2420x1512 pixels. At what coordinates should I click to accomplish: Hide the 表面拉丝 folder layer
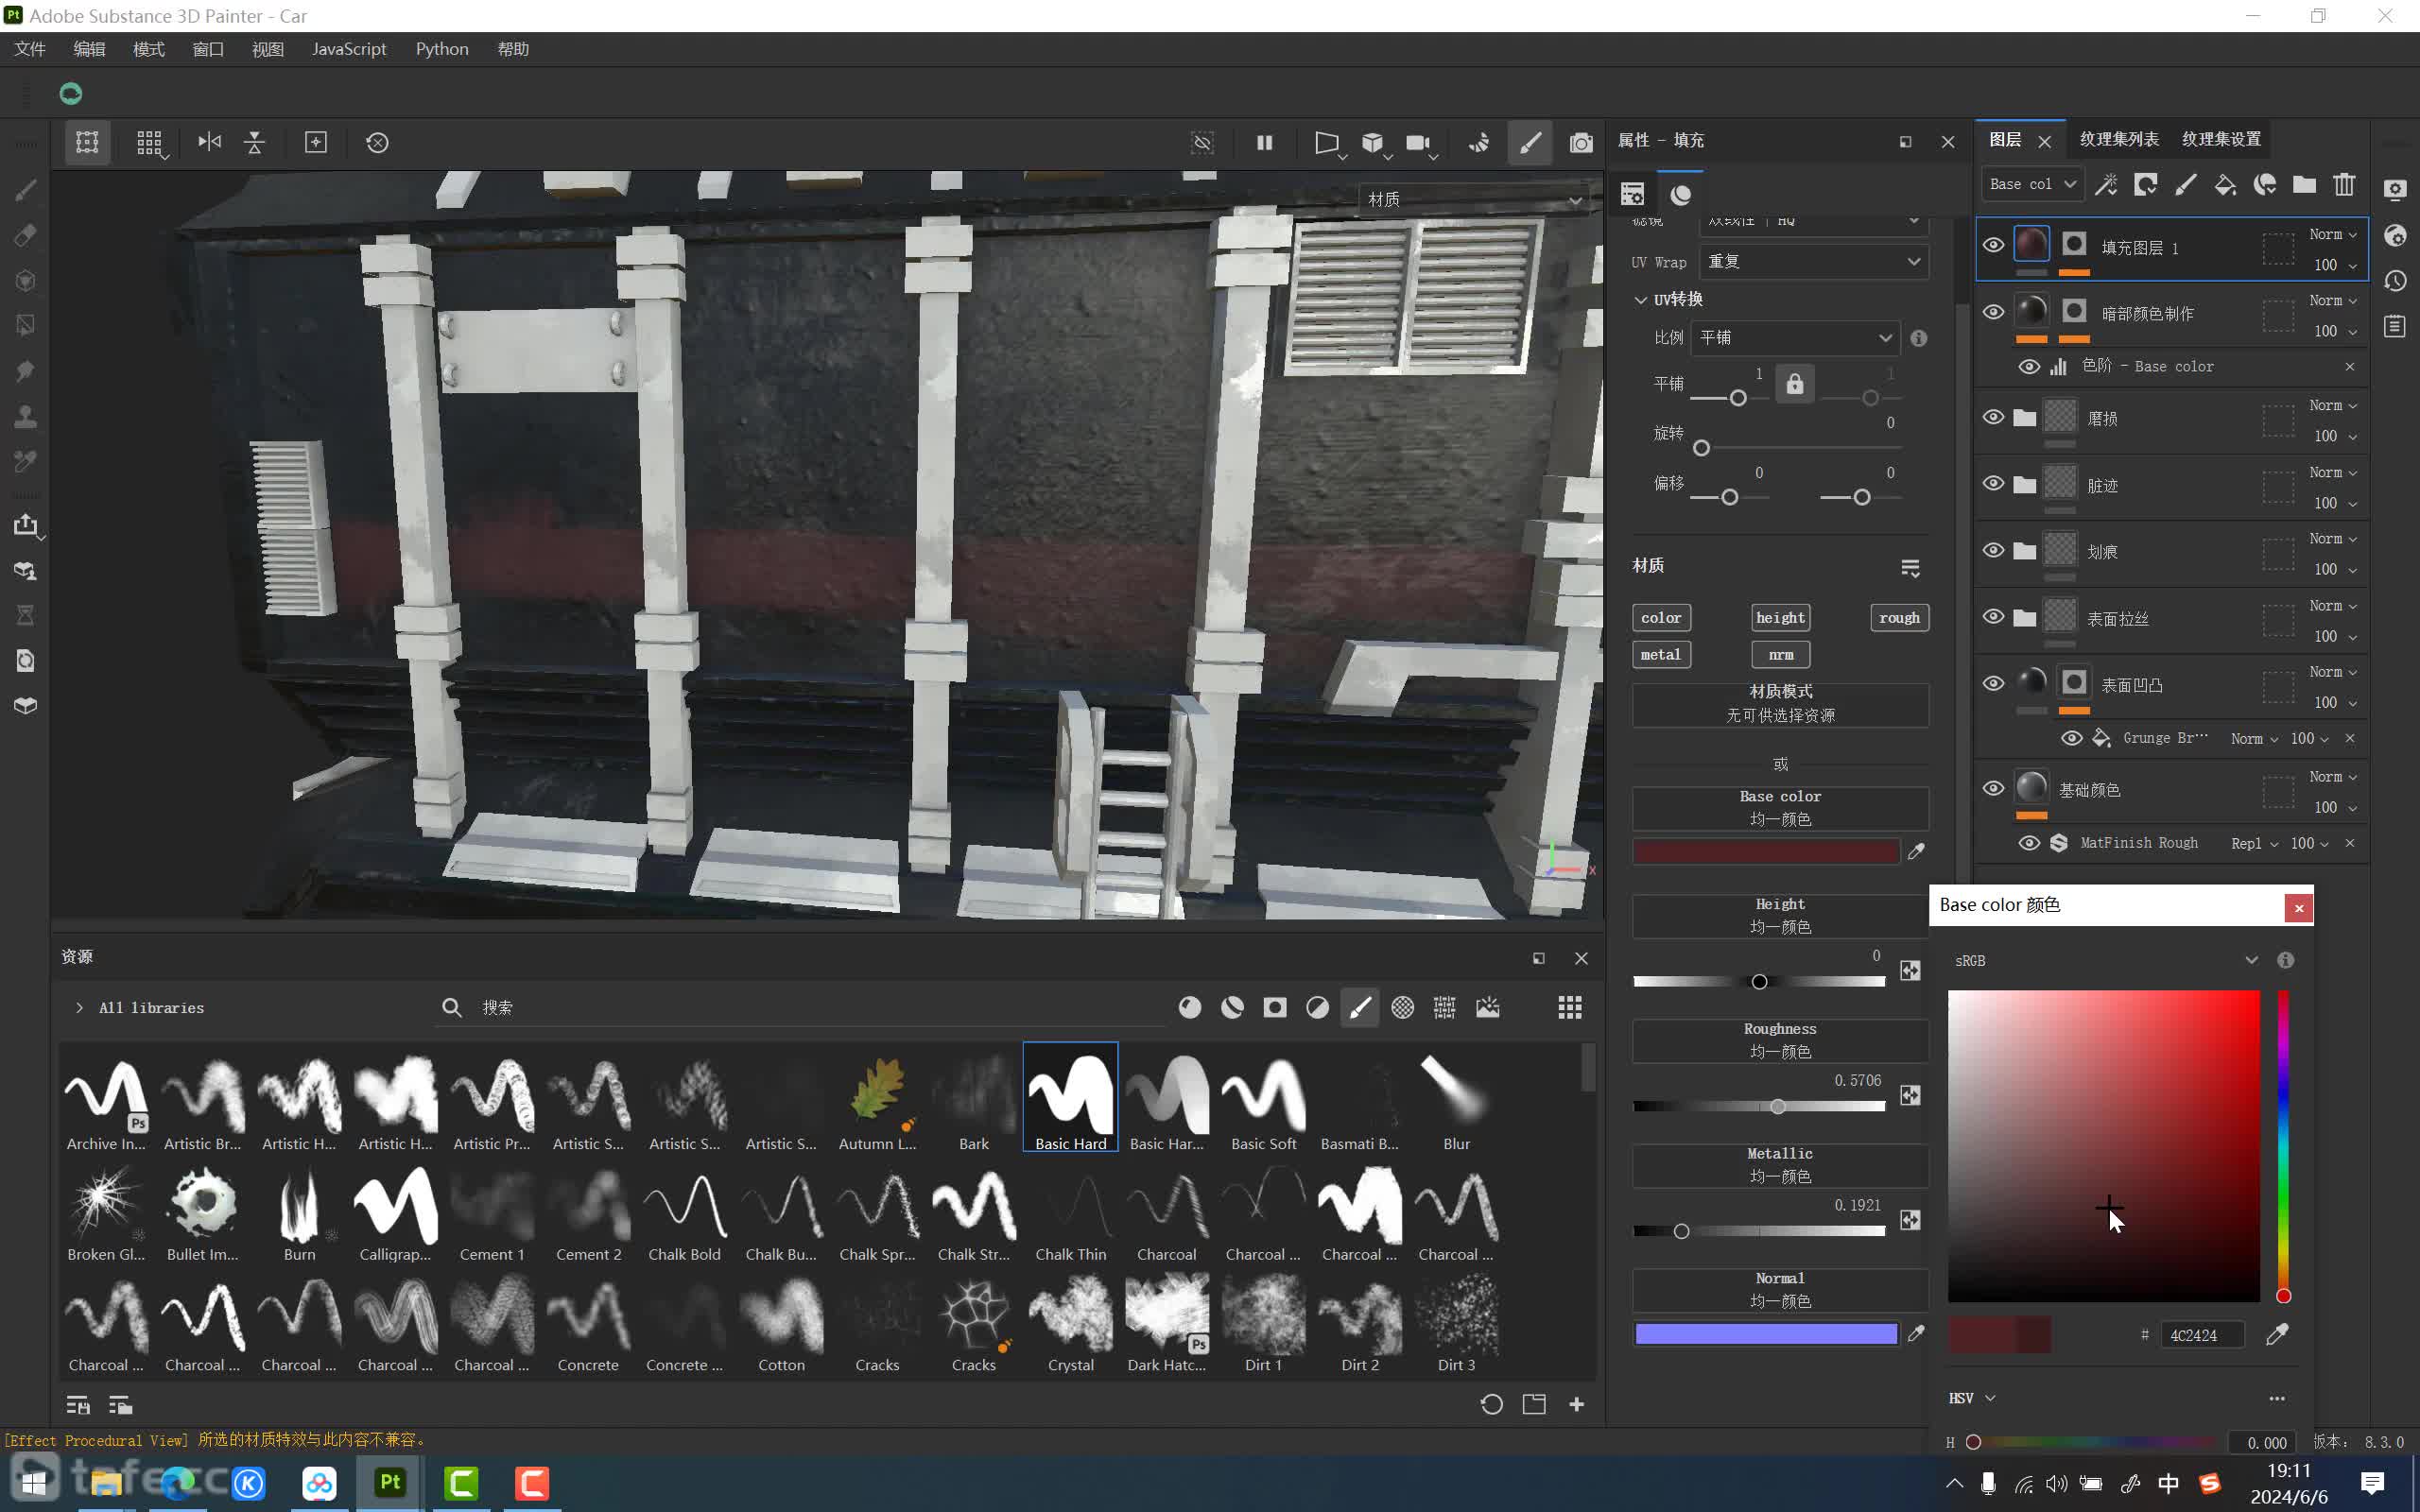(1993, 617)
